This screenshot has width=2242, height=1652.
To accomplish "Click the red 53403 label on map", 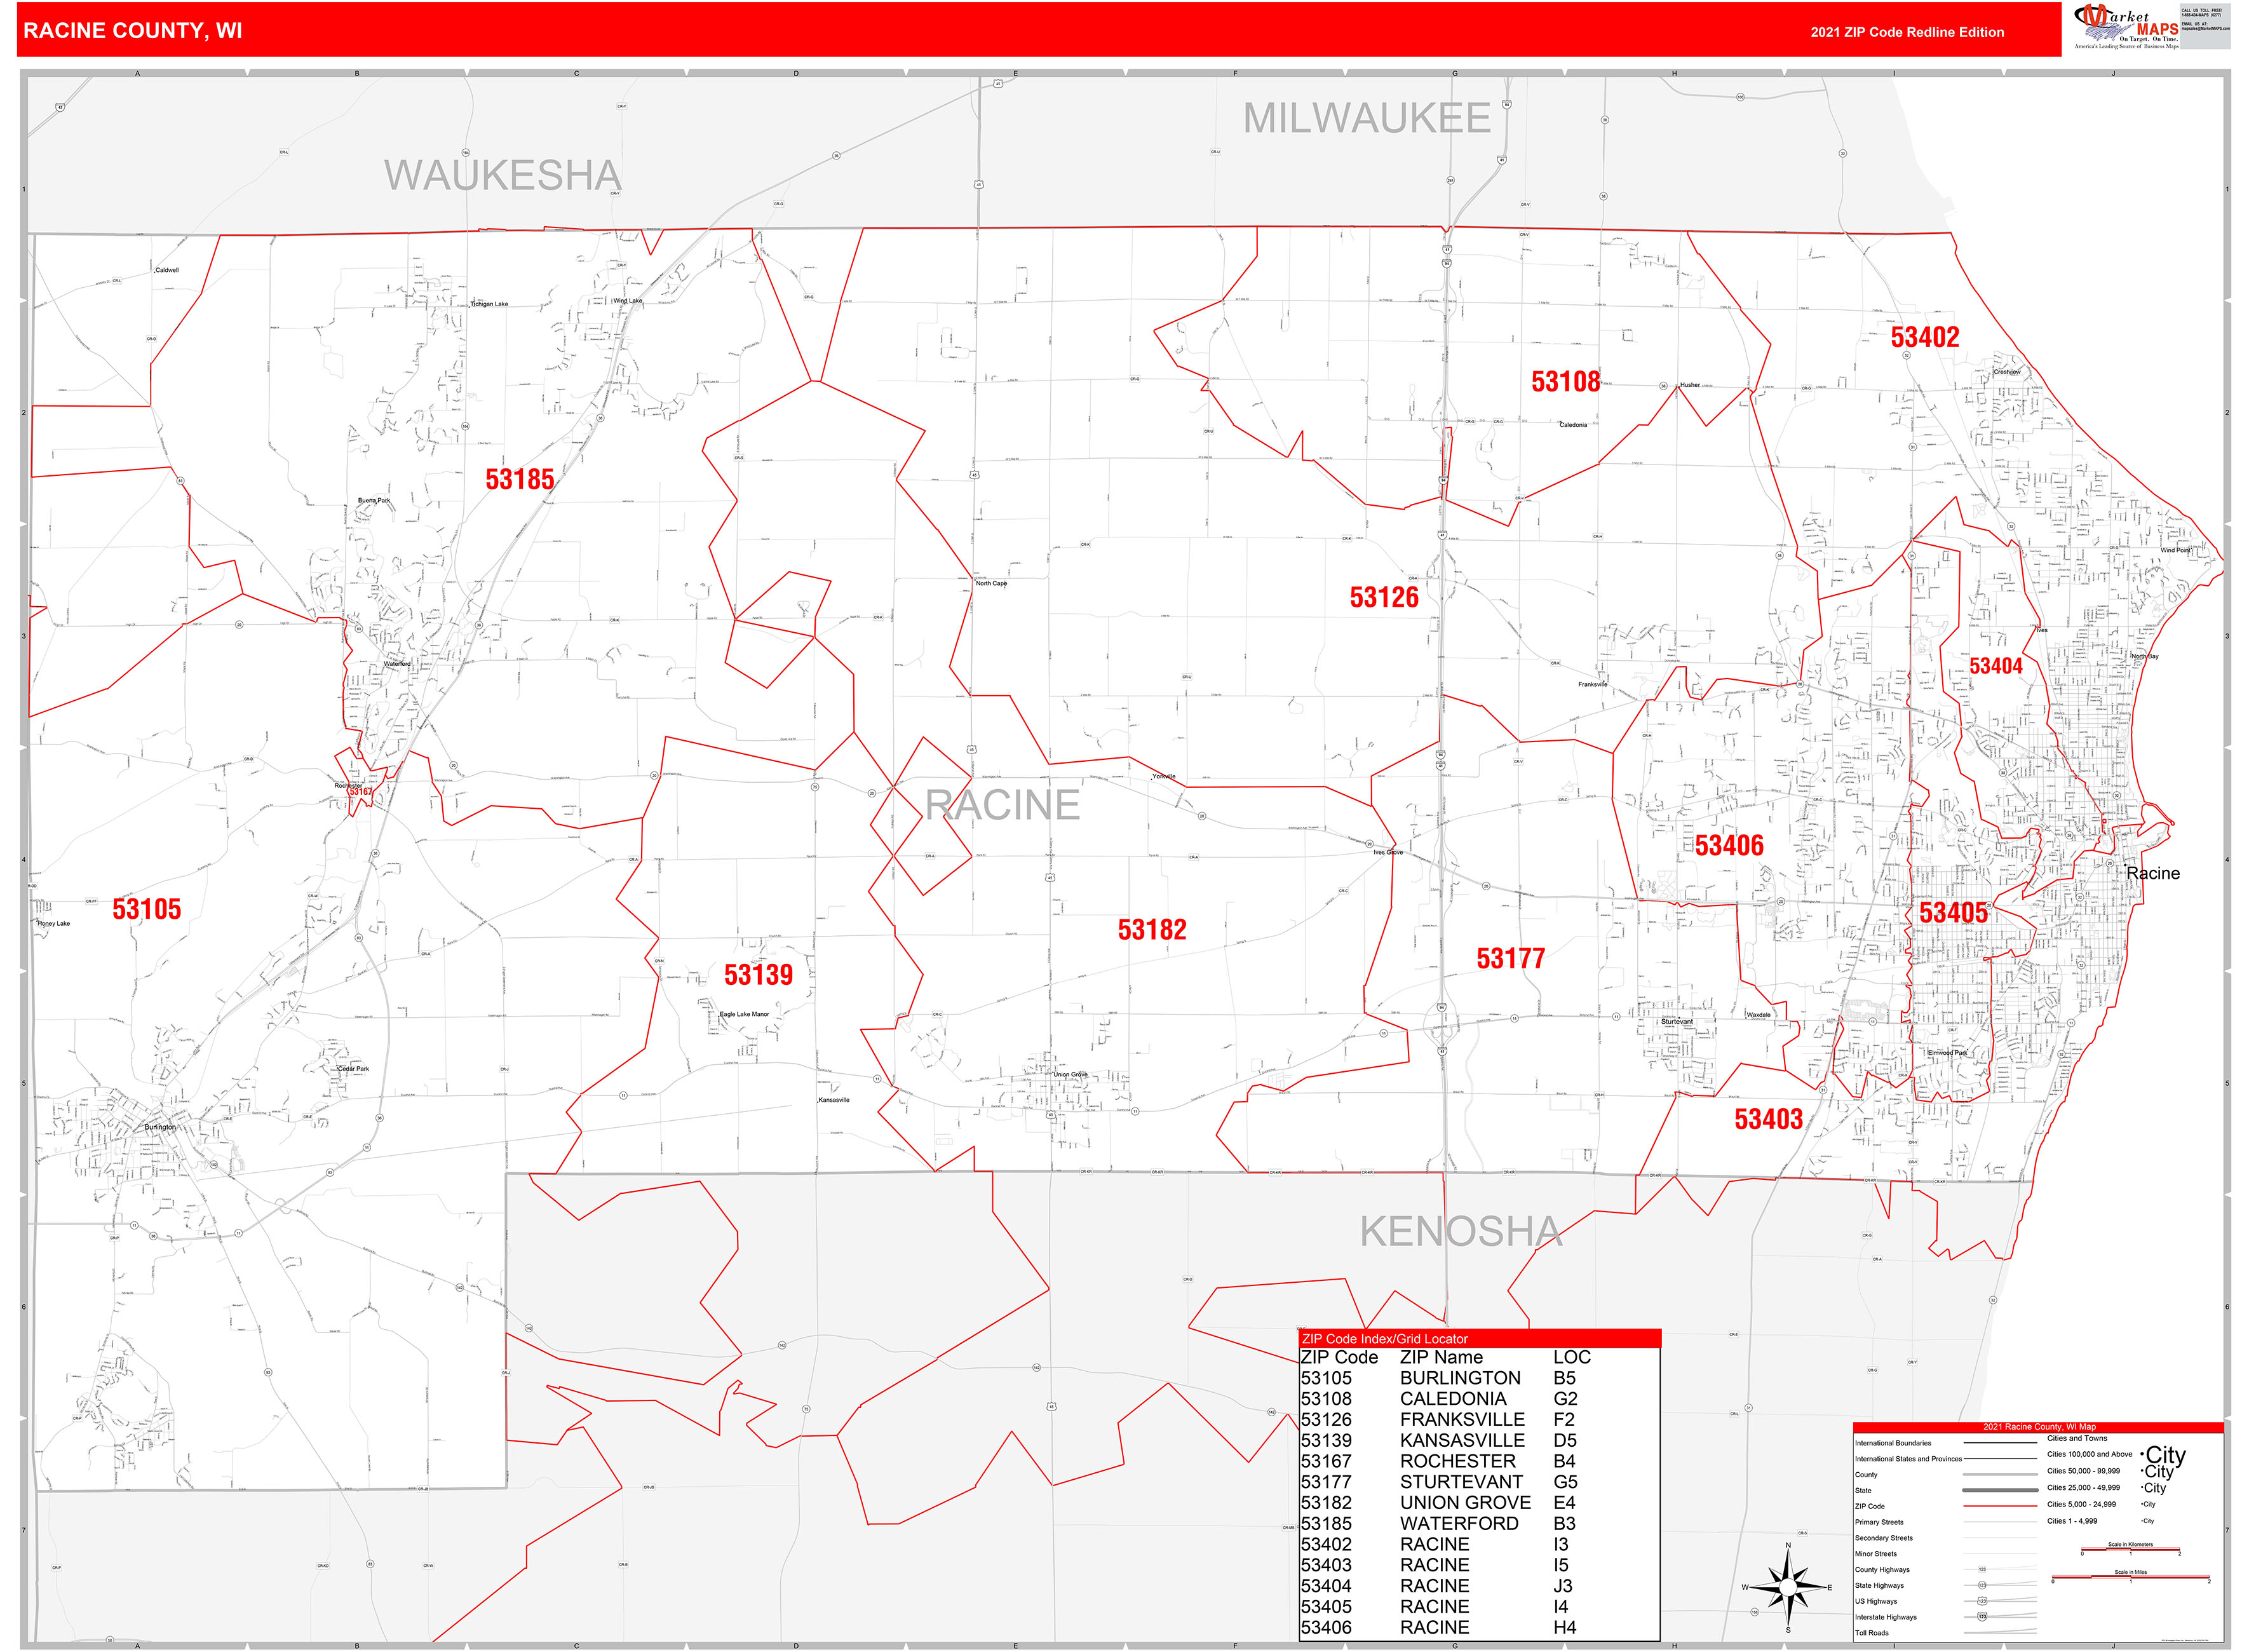I will click(x=1768, y=1119).
